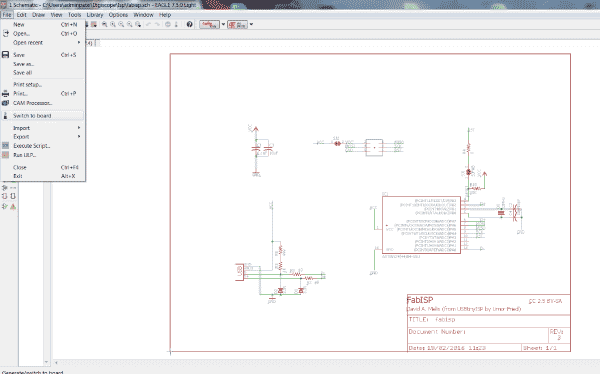The width and height of the screenshot is (600, 374).
Task: Choose Save as... menu entry
Action: point(42,64)
